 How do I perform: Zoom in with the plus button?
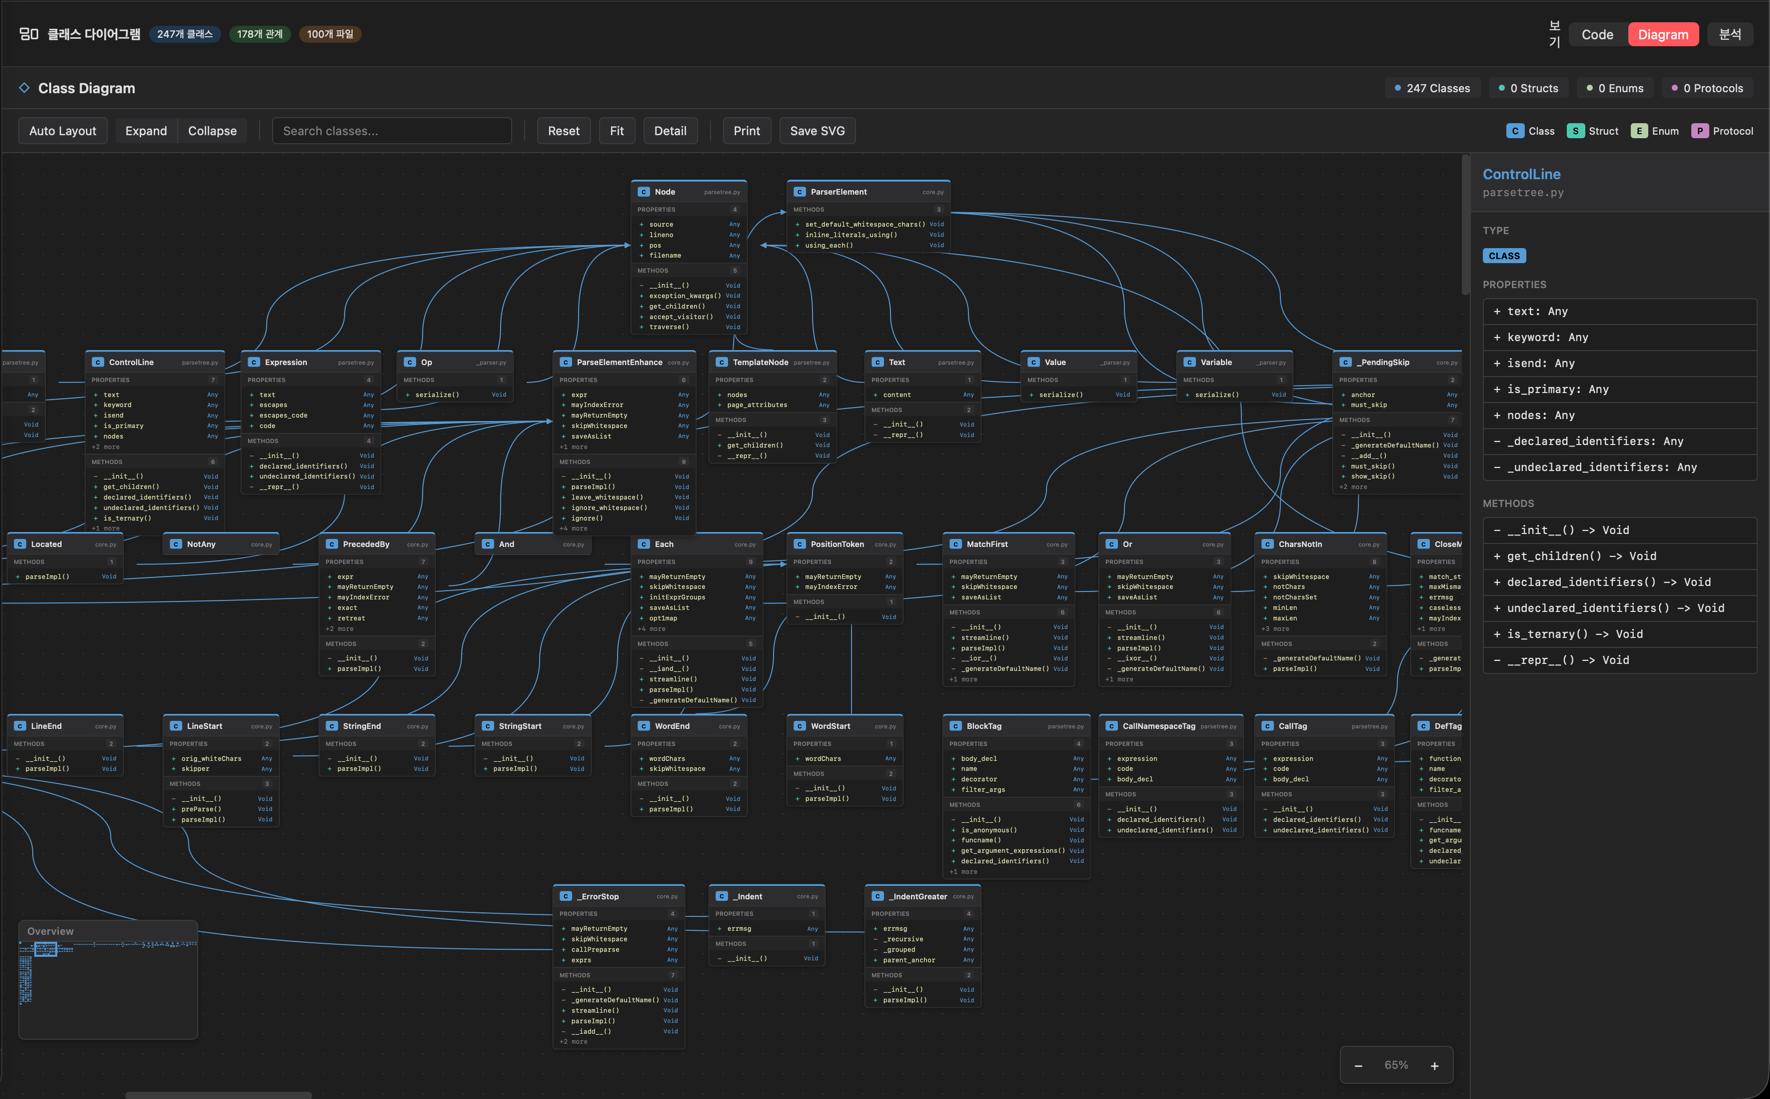coord(1434,1066)
